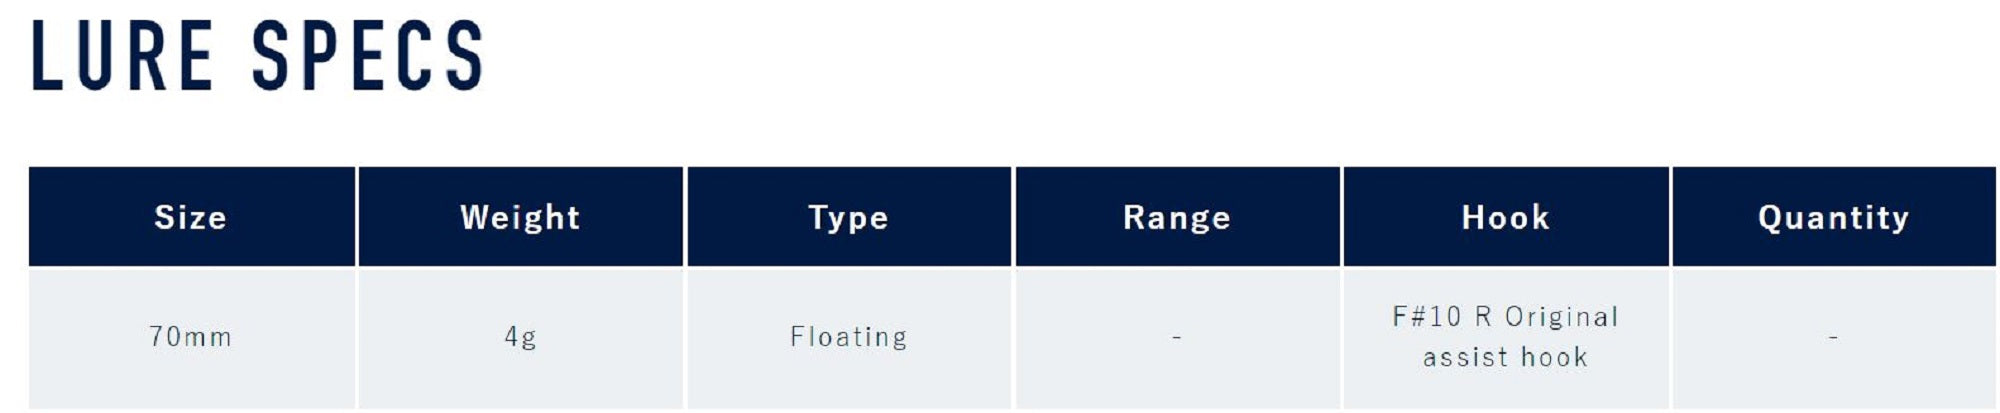Click divider between Hook and Quantity headers

pos(1670,217)
